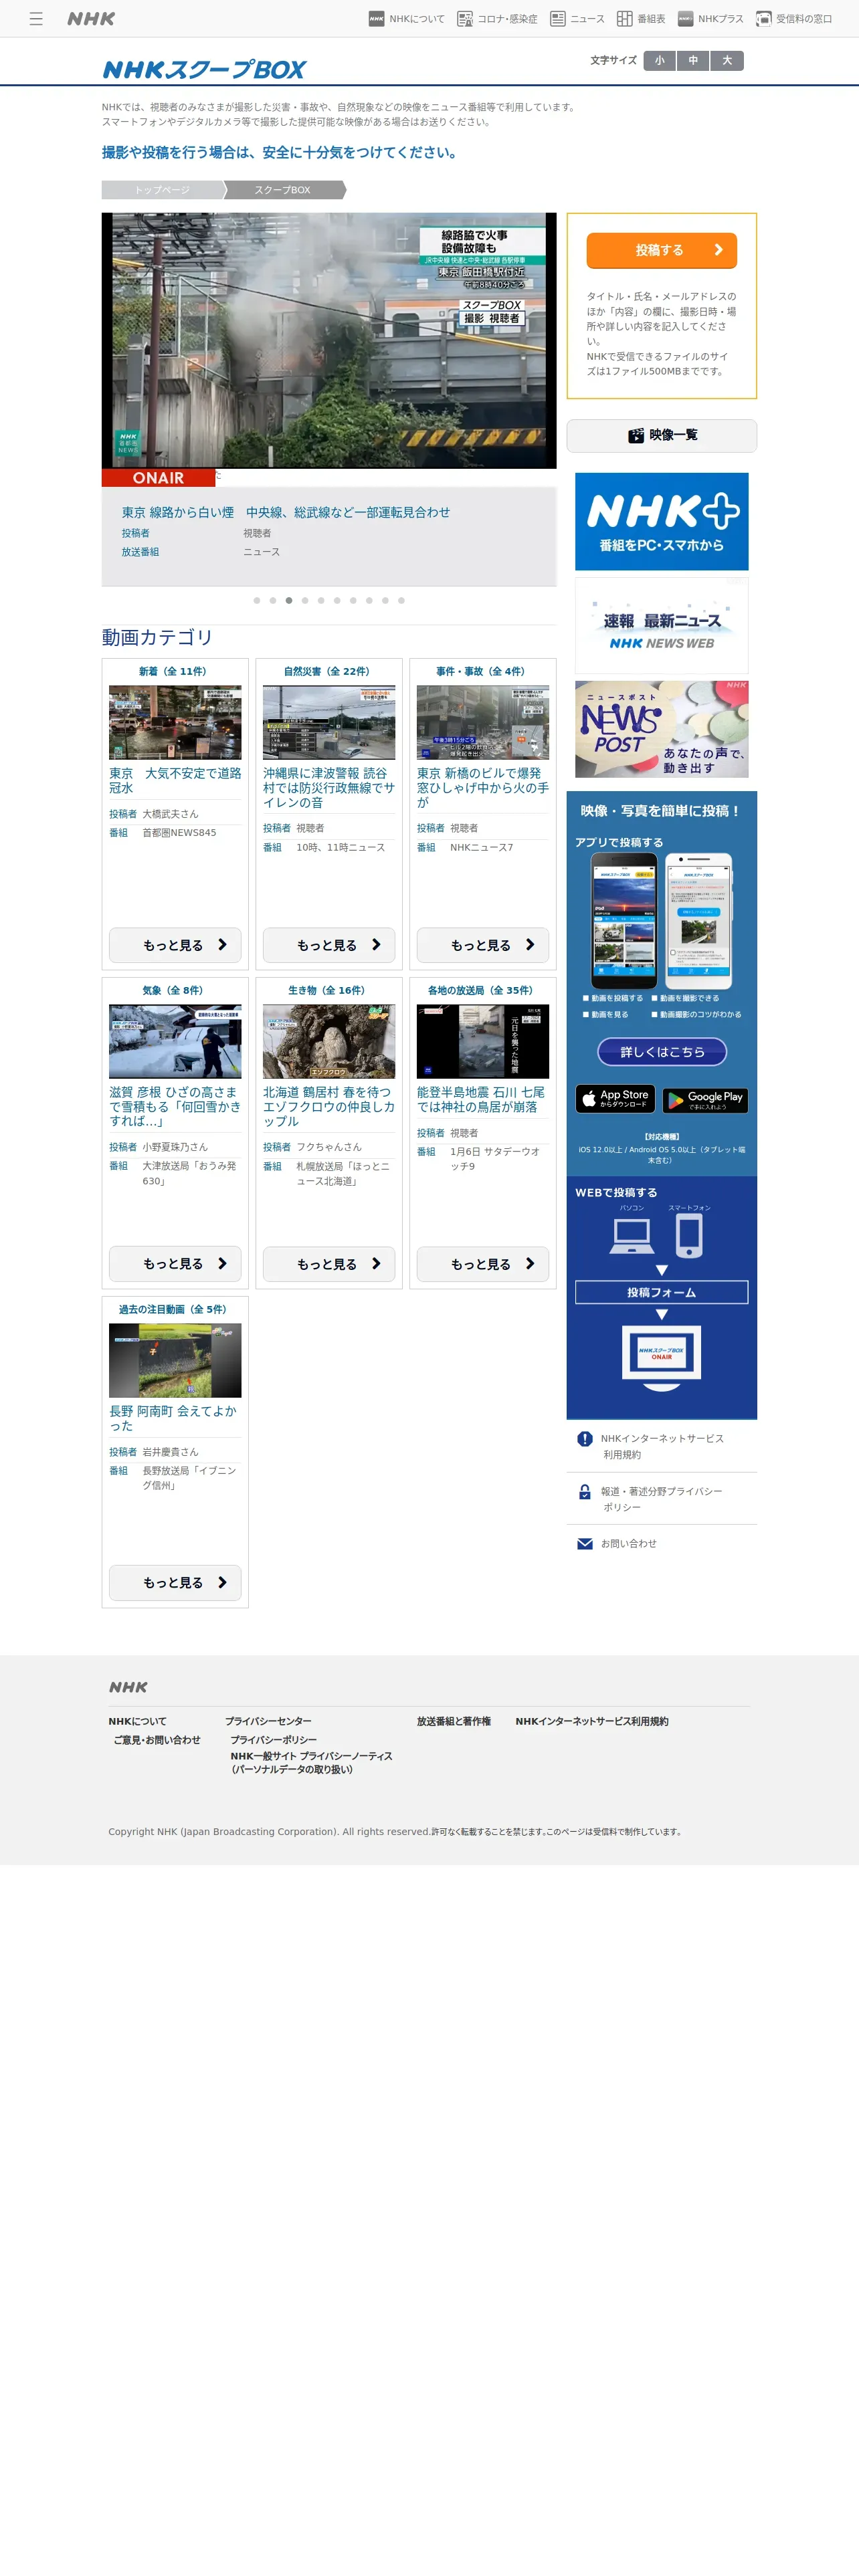
Task: Select the last carousel dot
Action: click(x=401, y=600)
